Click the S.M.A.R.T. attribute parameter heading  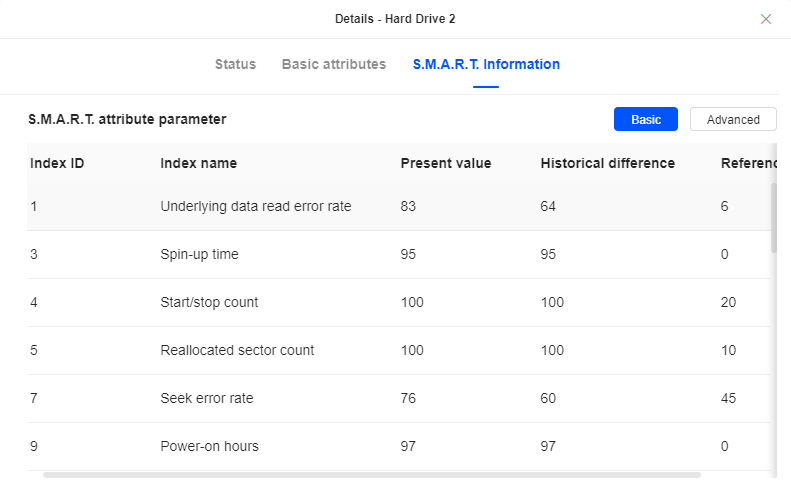(127, 119)
